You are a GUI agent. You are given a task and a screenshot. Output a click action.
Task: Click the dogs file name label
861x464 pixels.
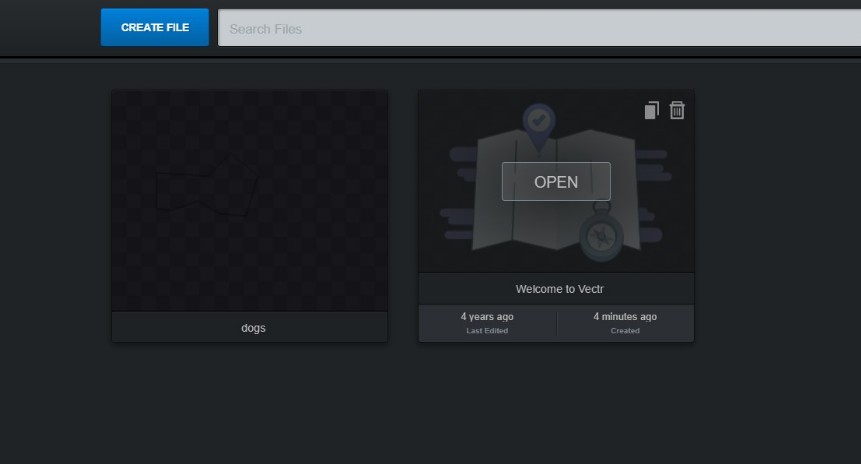click(253, 328)
